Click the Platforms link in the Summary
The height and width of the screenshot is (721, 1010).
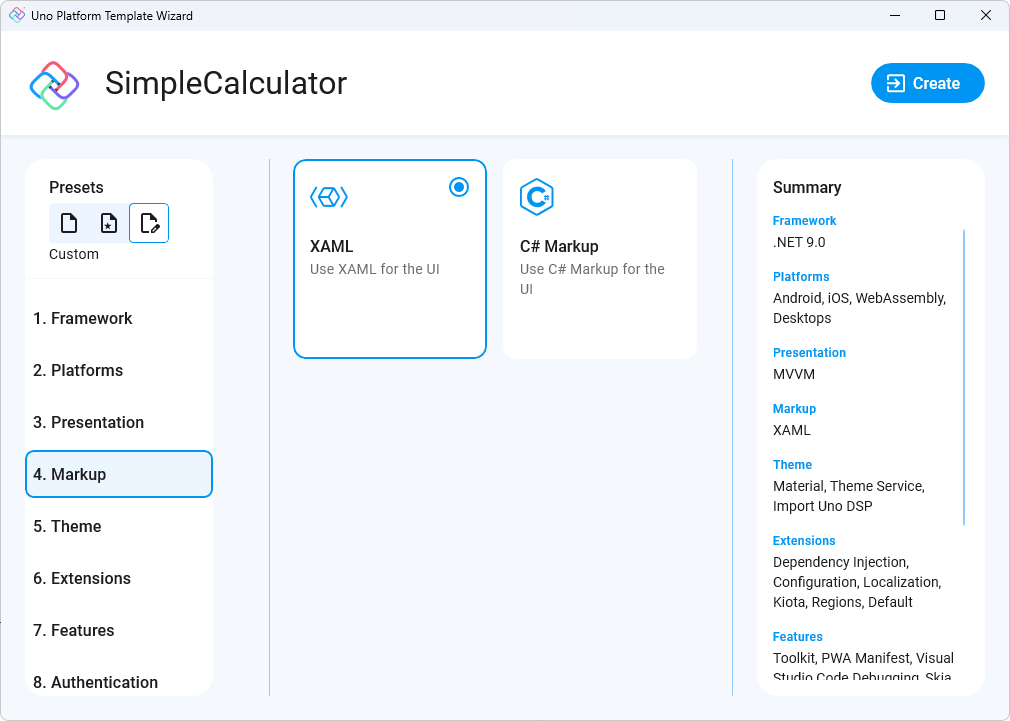click(800, 277)
